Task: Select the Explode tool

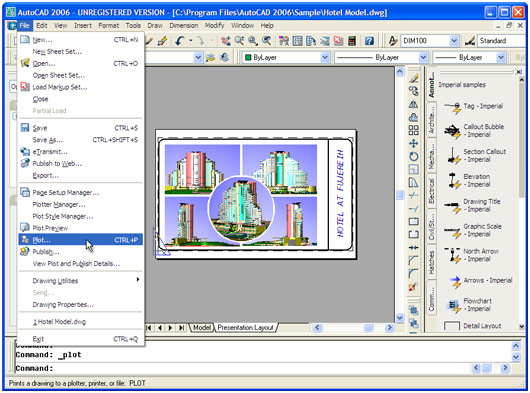Action: [414, 287]
